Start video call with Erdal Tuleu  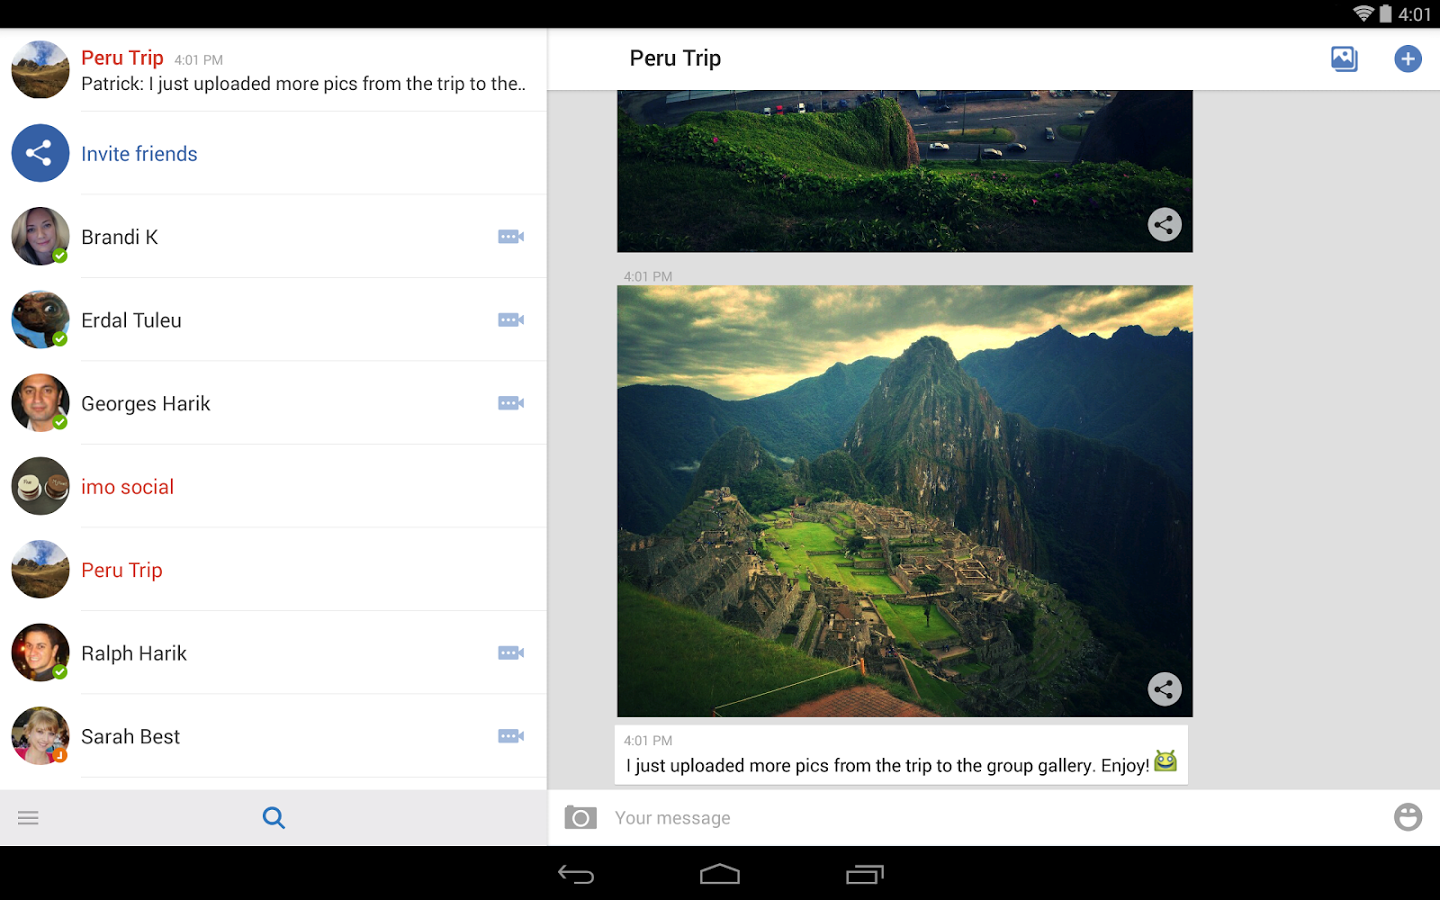[x=511, y=320]
